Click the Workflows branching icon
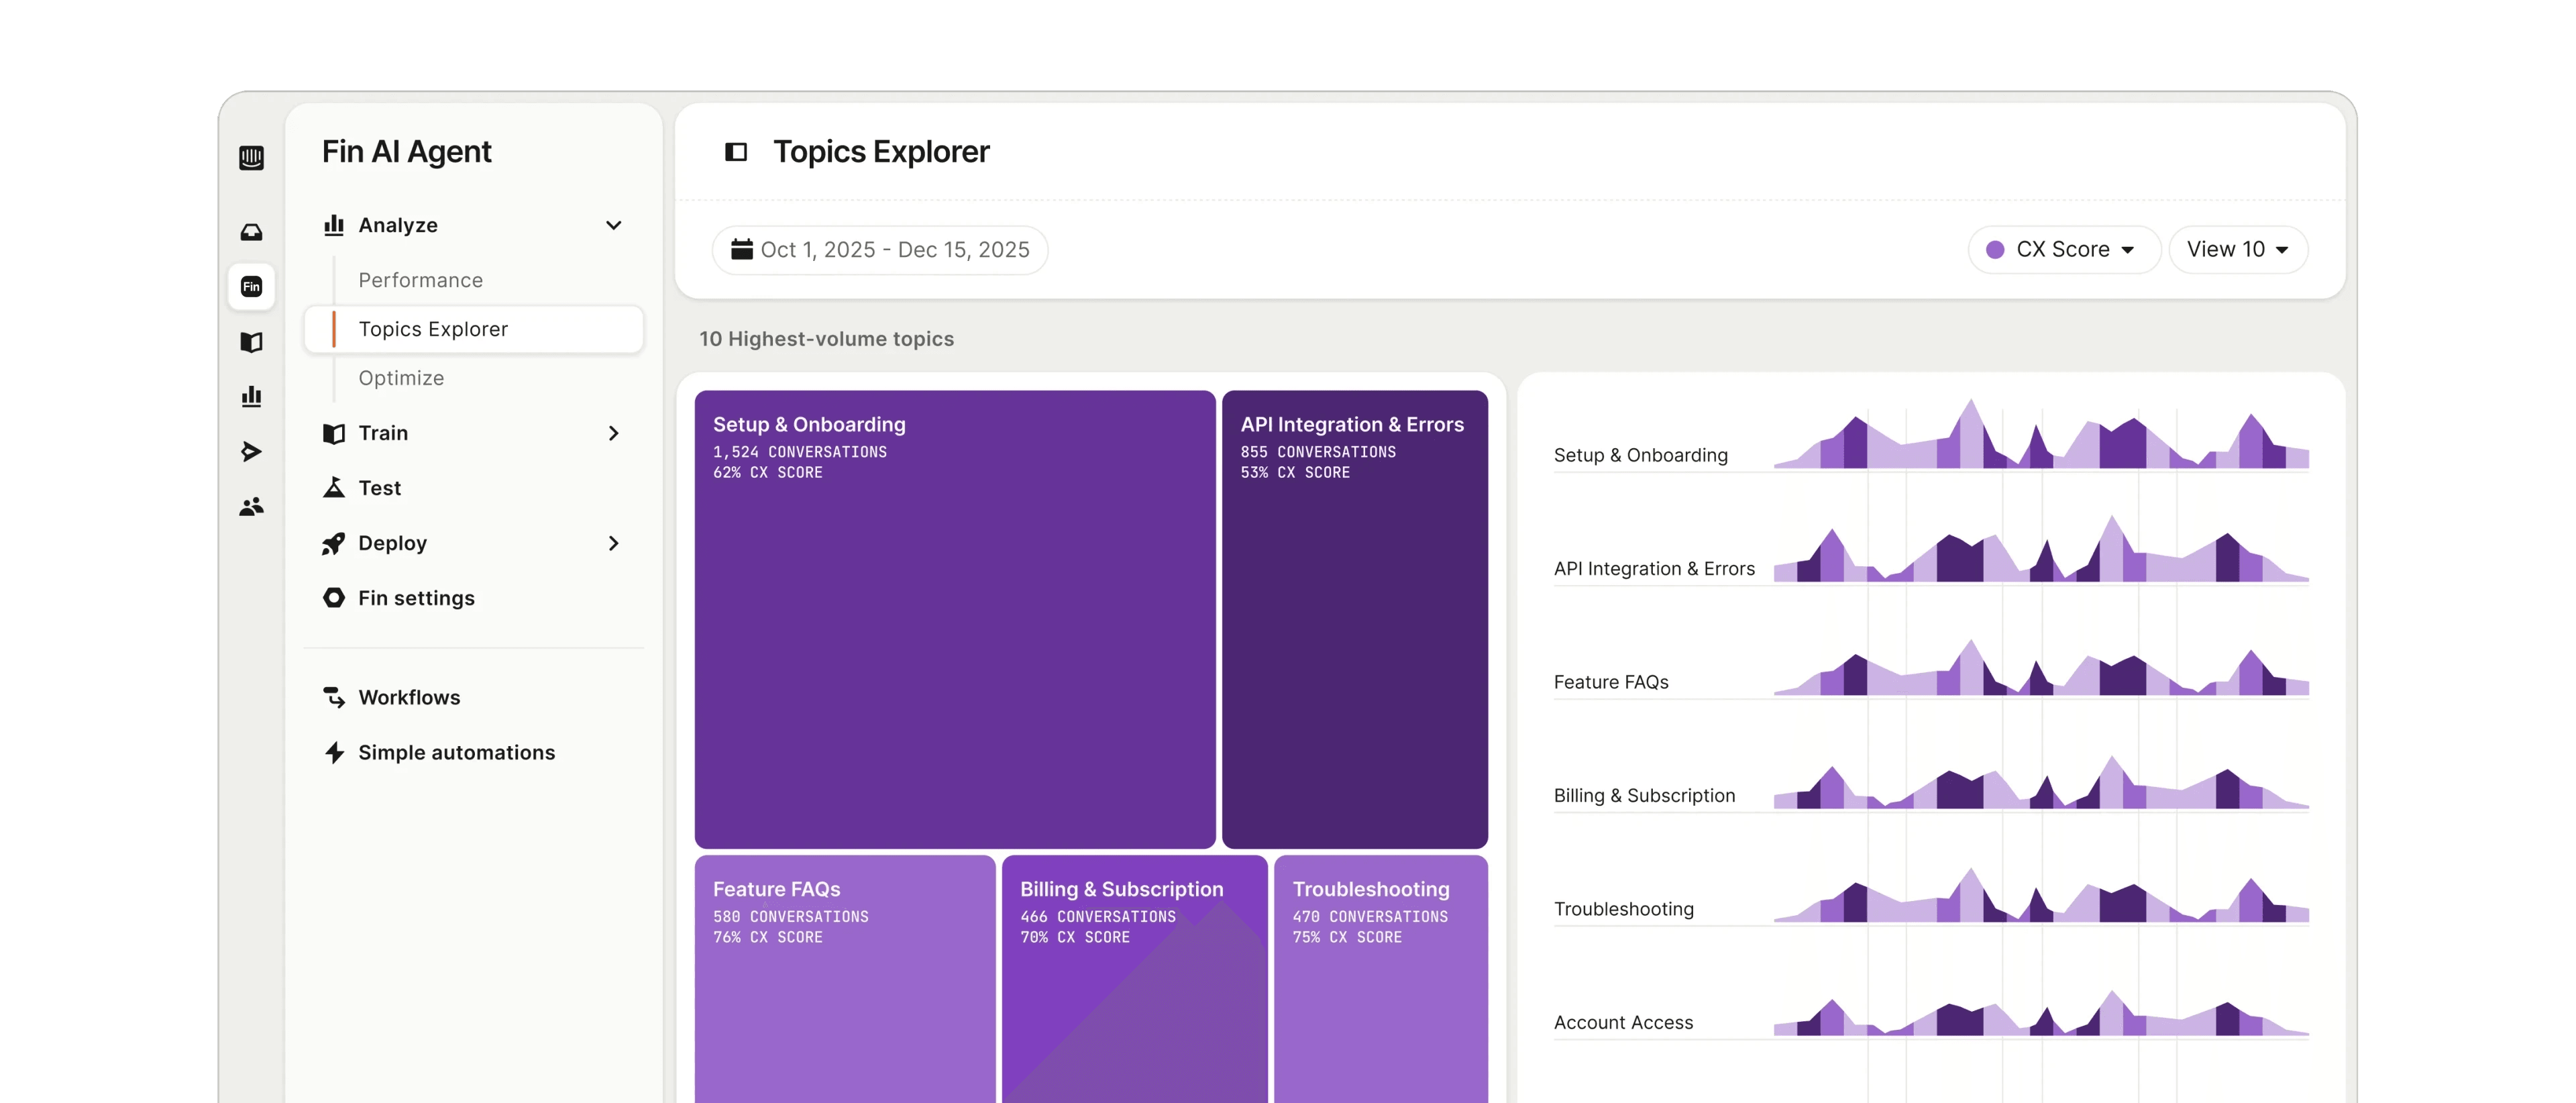Image resolution: width=2576 pixels, height=1103 pixels. 334,697
